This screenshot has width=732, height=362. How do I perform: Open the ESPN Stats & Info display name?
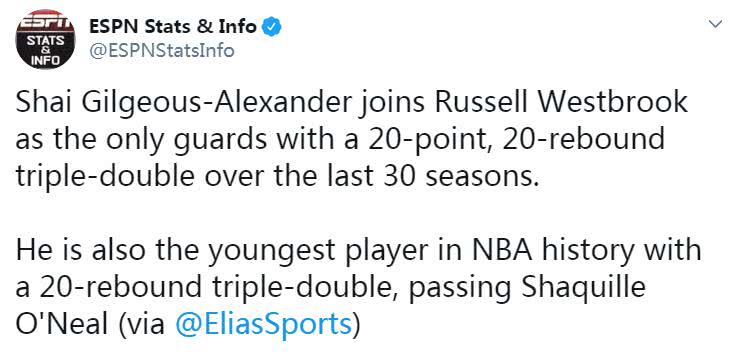click(173, 27)
